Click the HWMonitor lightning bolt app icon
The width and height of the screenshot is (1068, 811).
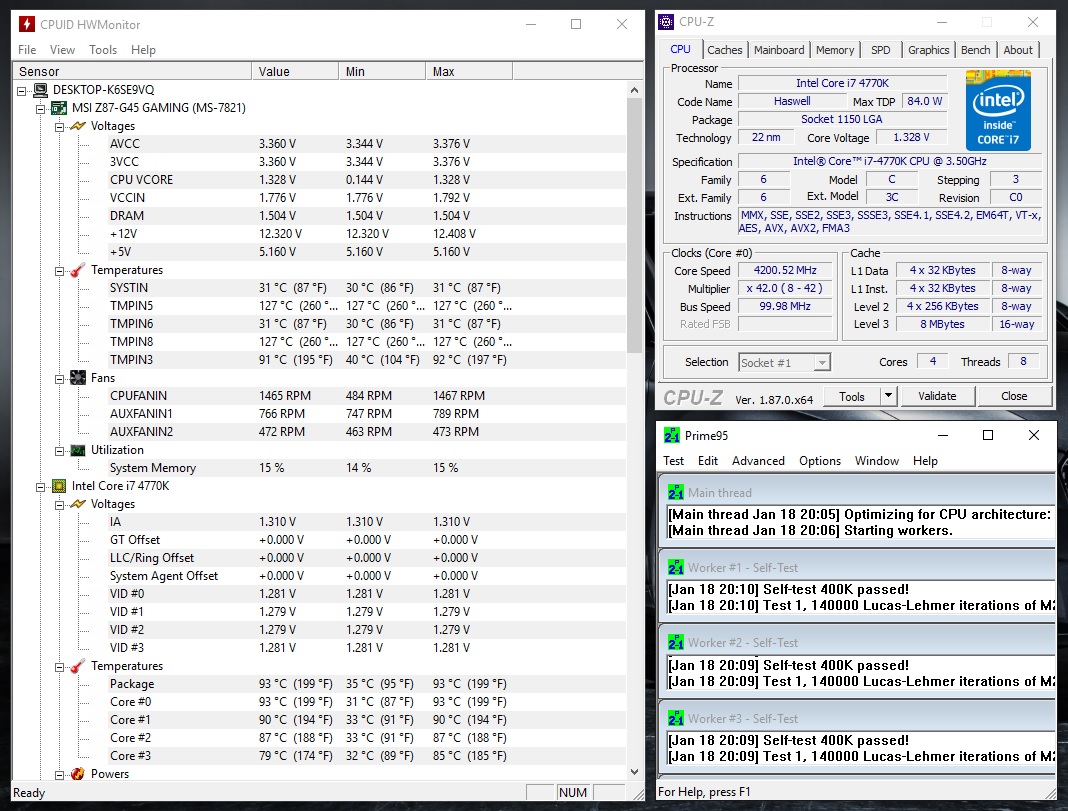27,25
